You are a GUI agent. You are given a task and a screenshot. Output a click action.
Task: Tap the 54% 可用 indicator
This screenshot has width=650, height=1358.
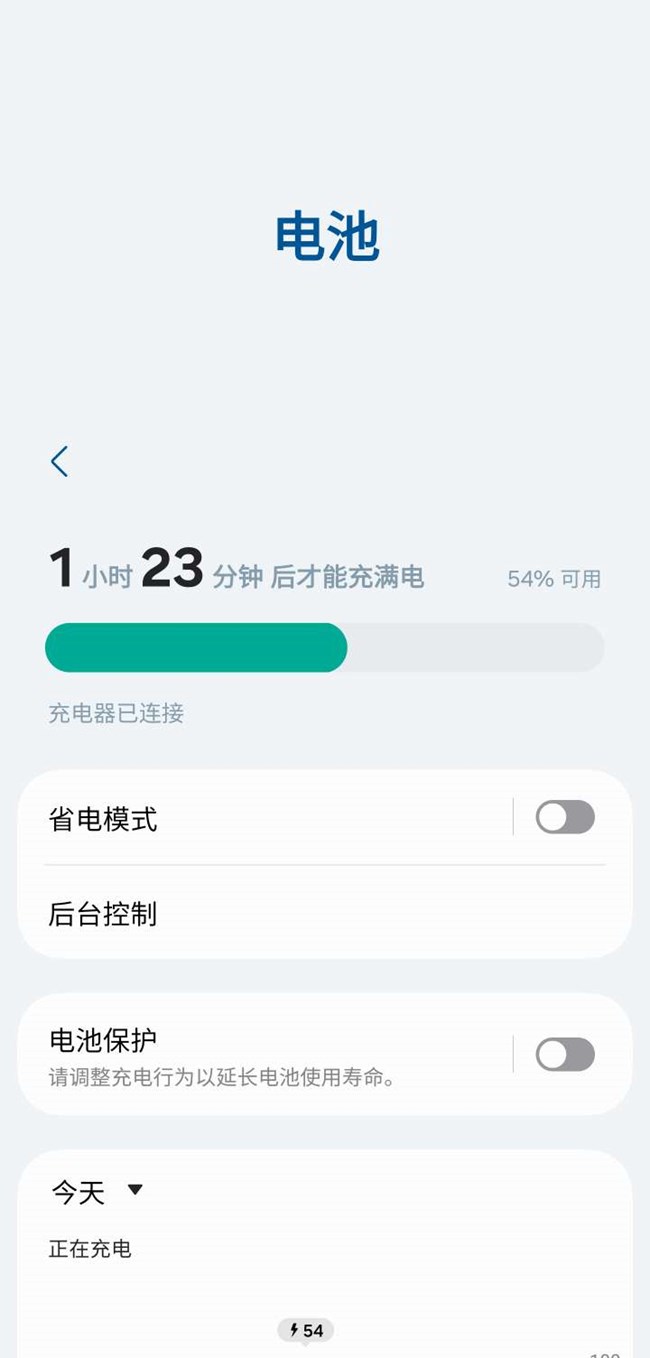[554, 579]
